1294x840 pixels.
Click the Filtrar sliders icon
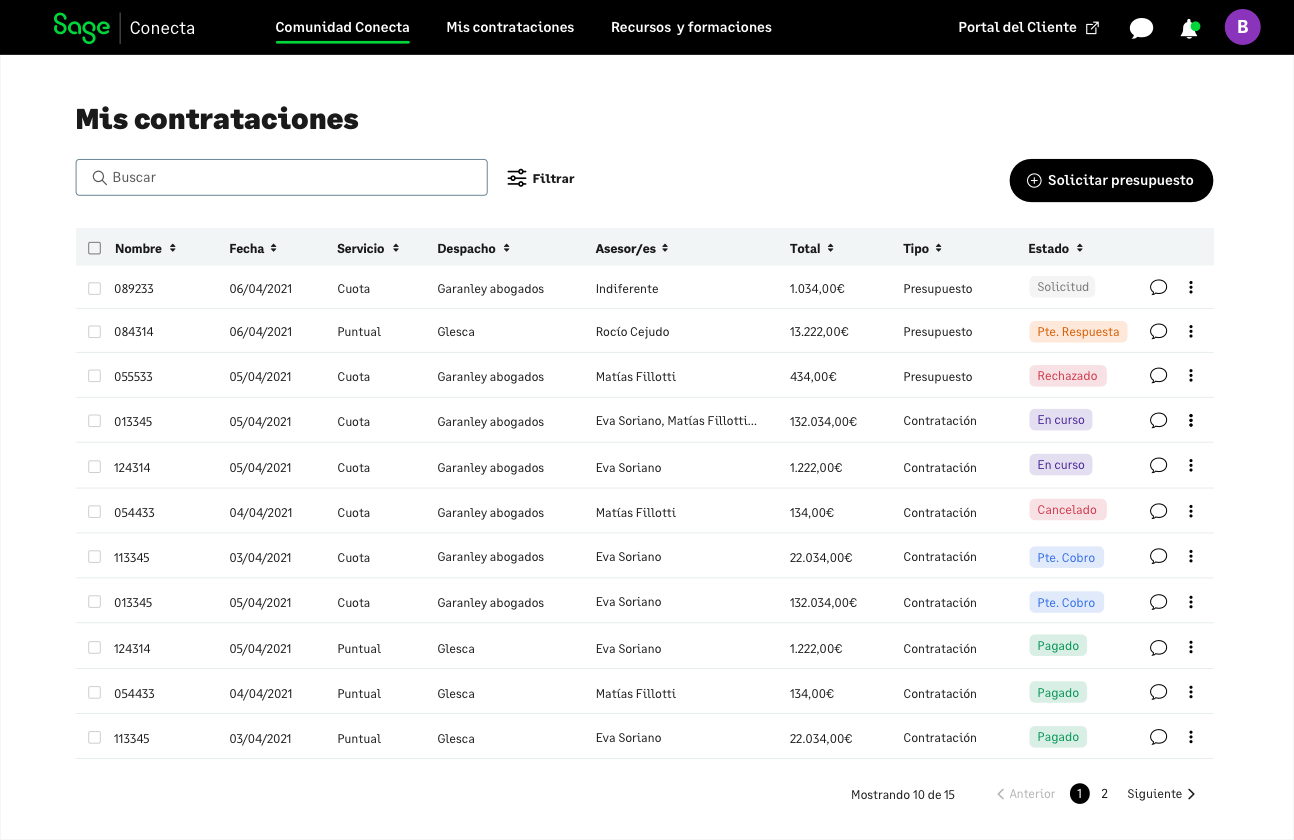point(517,178)
